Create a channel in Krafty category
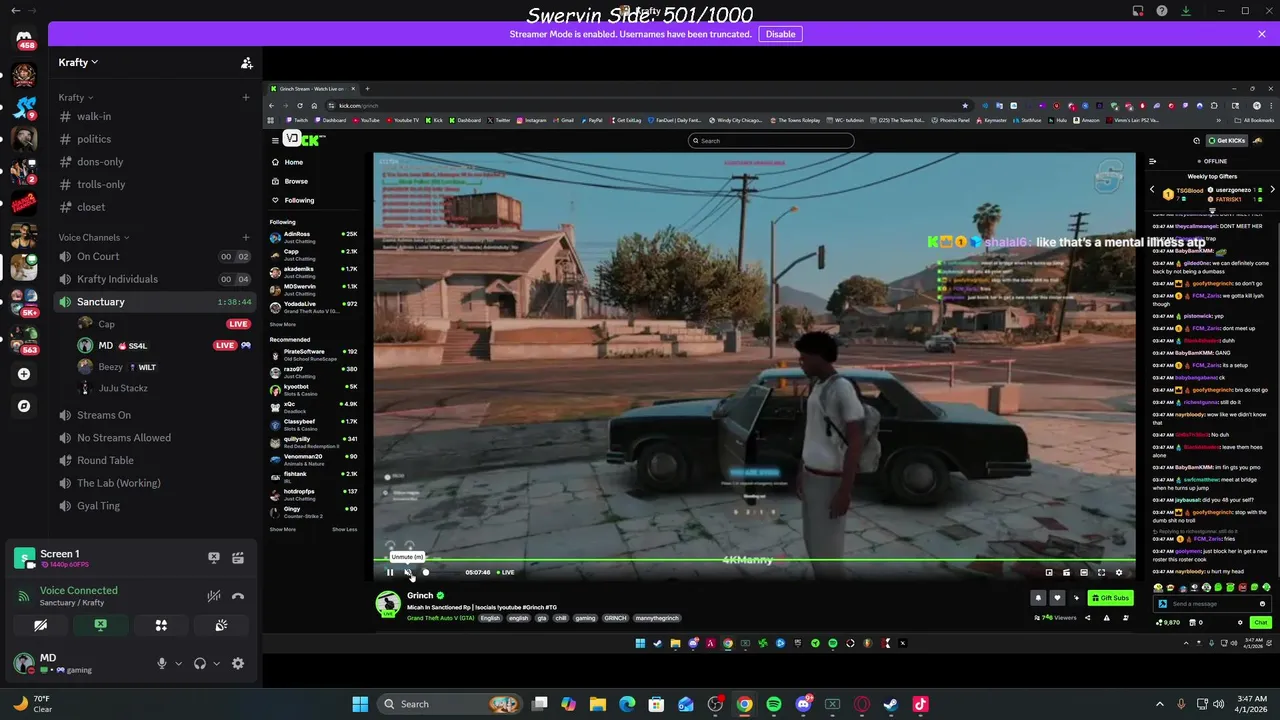Viewport: 1280px width, 720px height. (246, 98)
